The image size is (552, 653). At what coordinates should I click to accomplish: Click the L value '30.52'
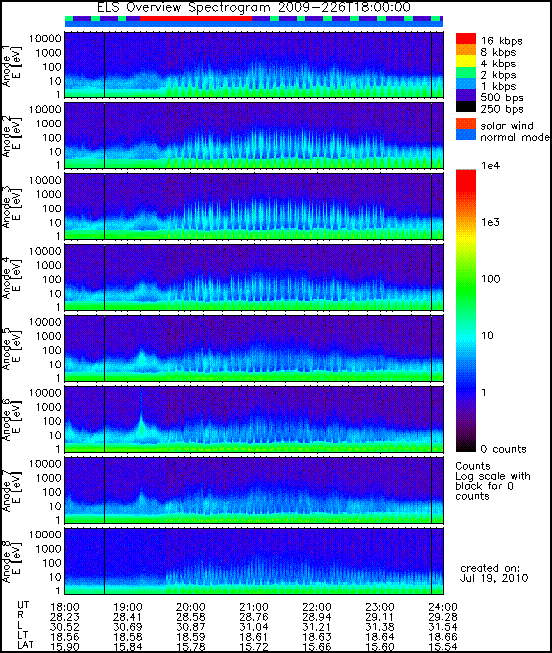(x=65, y=627)
